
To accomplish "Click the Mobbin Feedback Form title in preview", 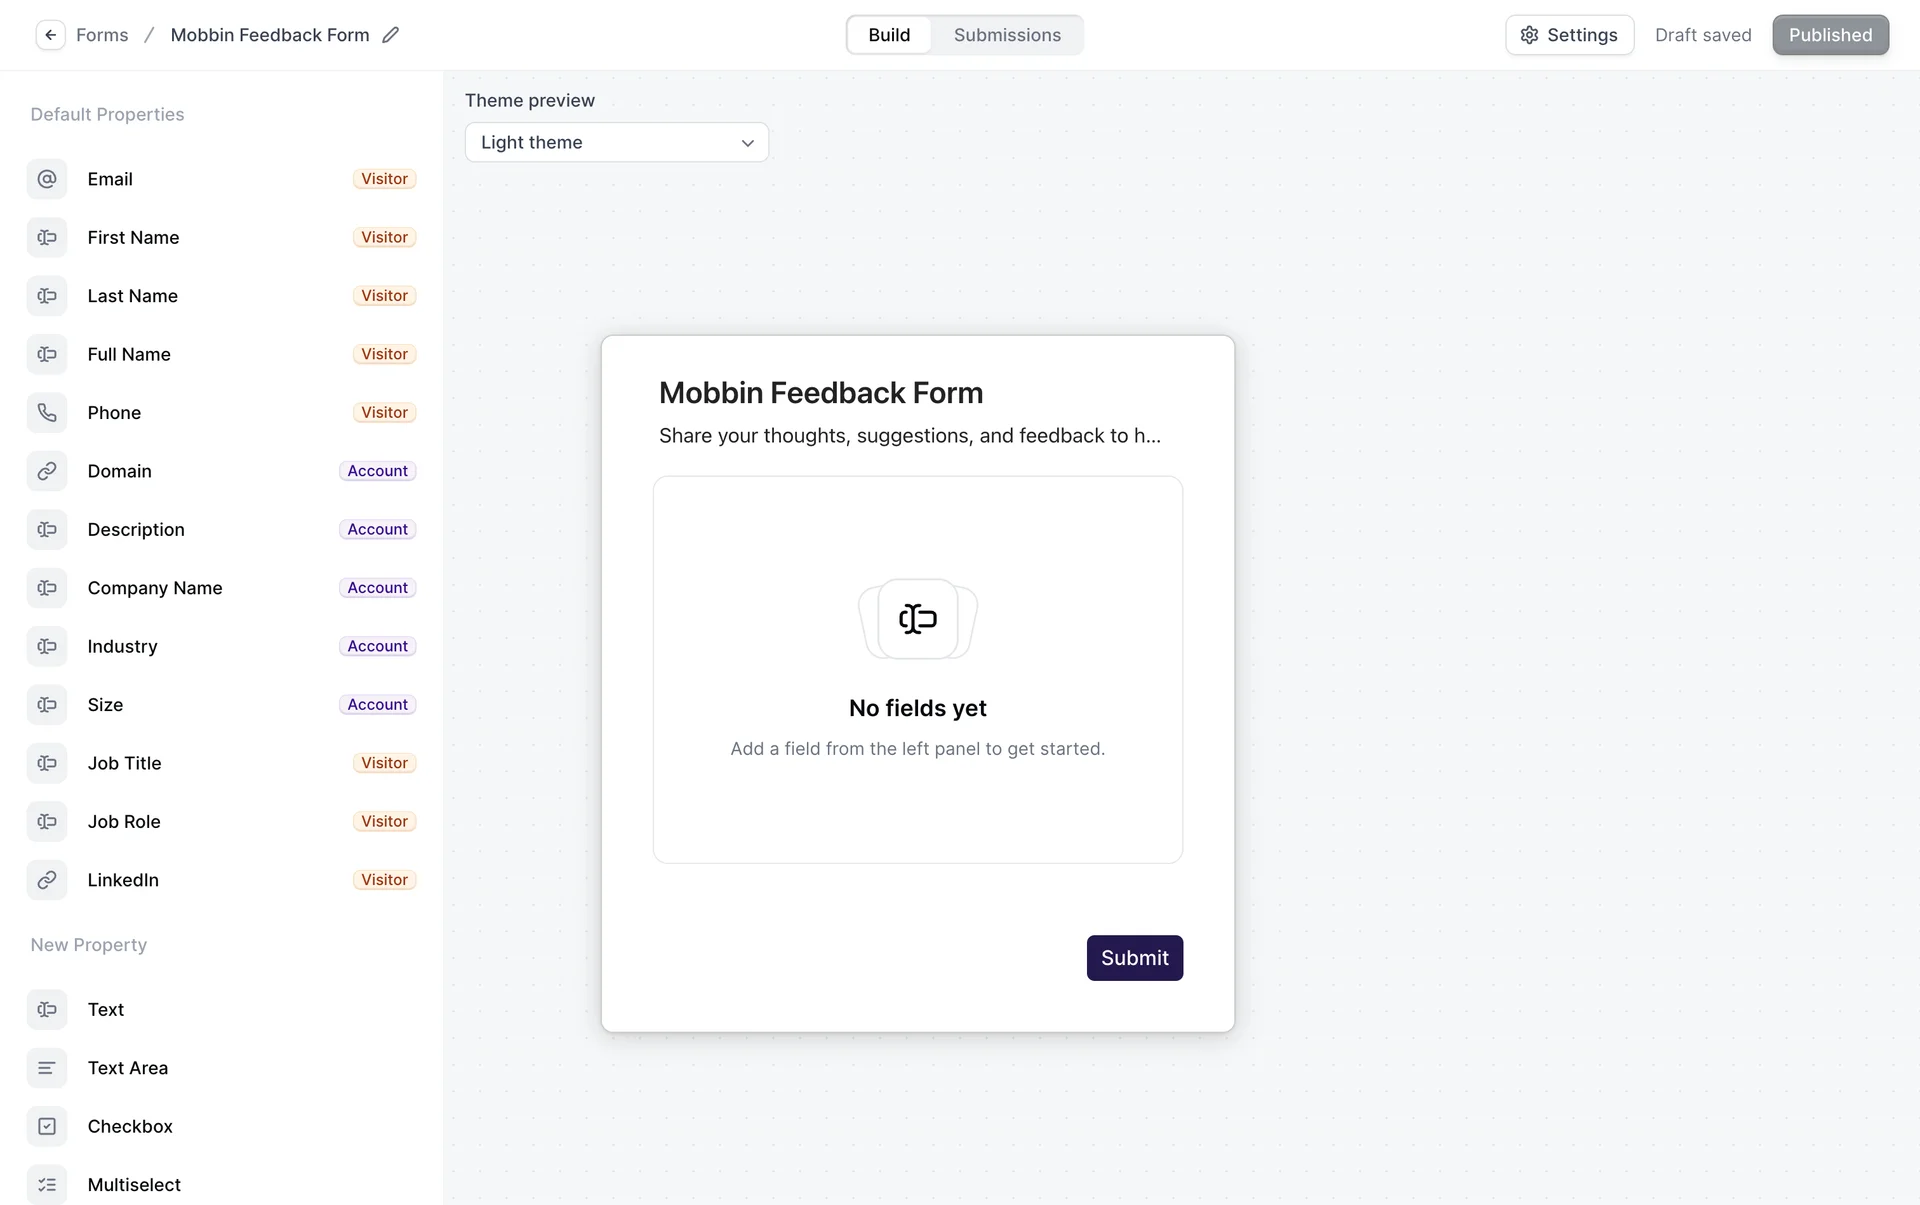I will tap(820, 393).
